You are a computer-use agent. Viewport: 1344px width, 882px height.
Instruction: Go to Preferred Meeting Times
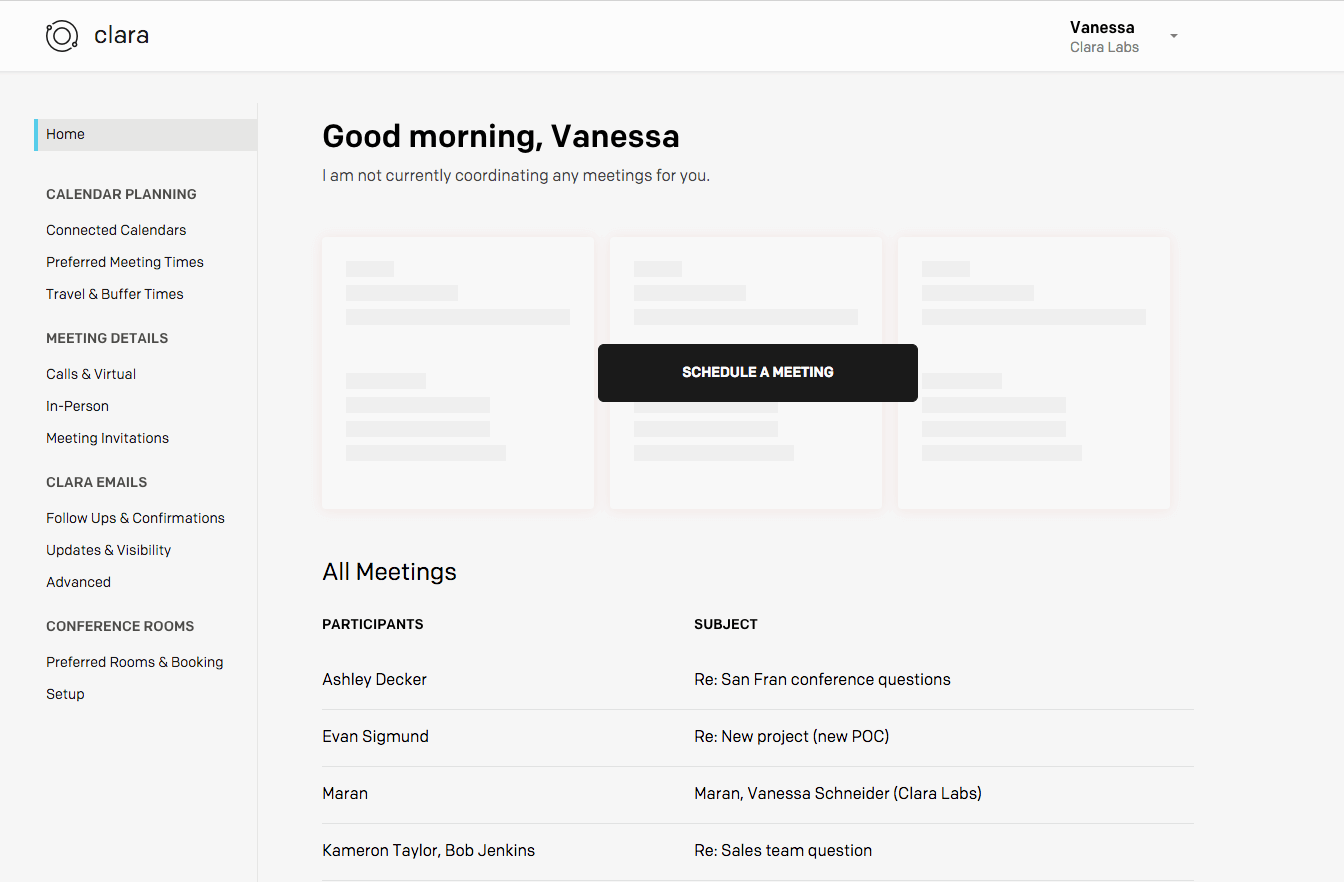(x=125, y=262)
